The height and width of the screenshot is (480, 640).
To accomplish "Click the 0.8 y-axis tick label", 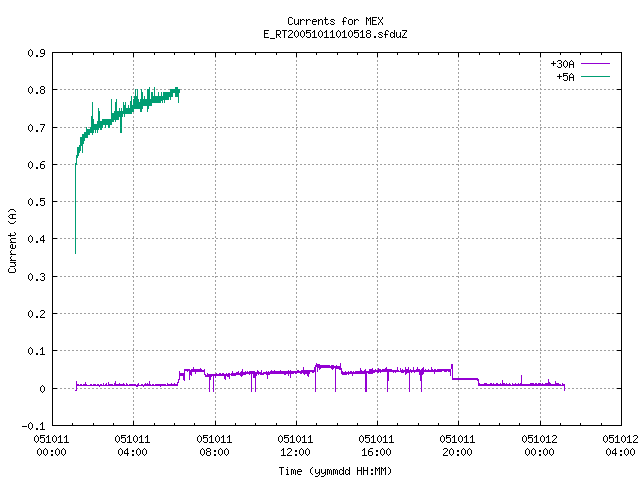I will click(x=36, y=90).
